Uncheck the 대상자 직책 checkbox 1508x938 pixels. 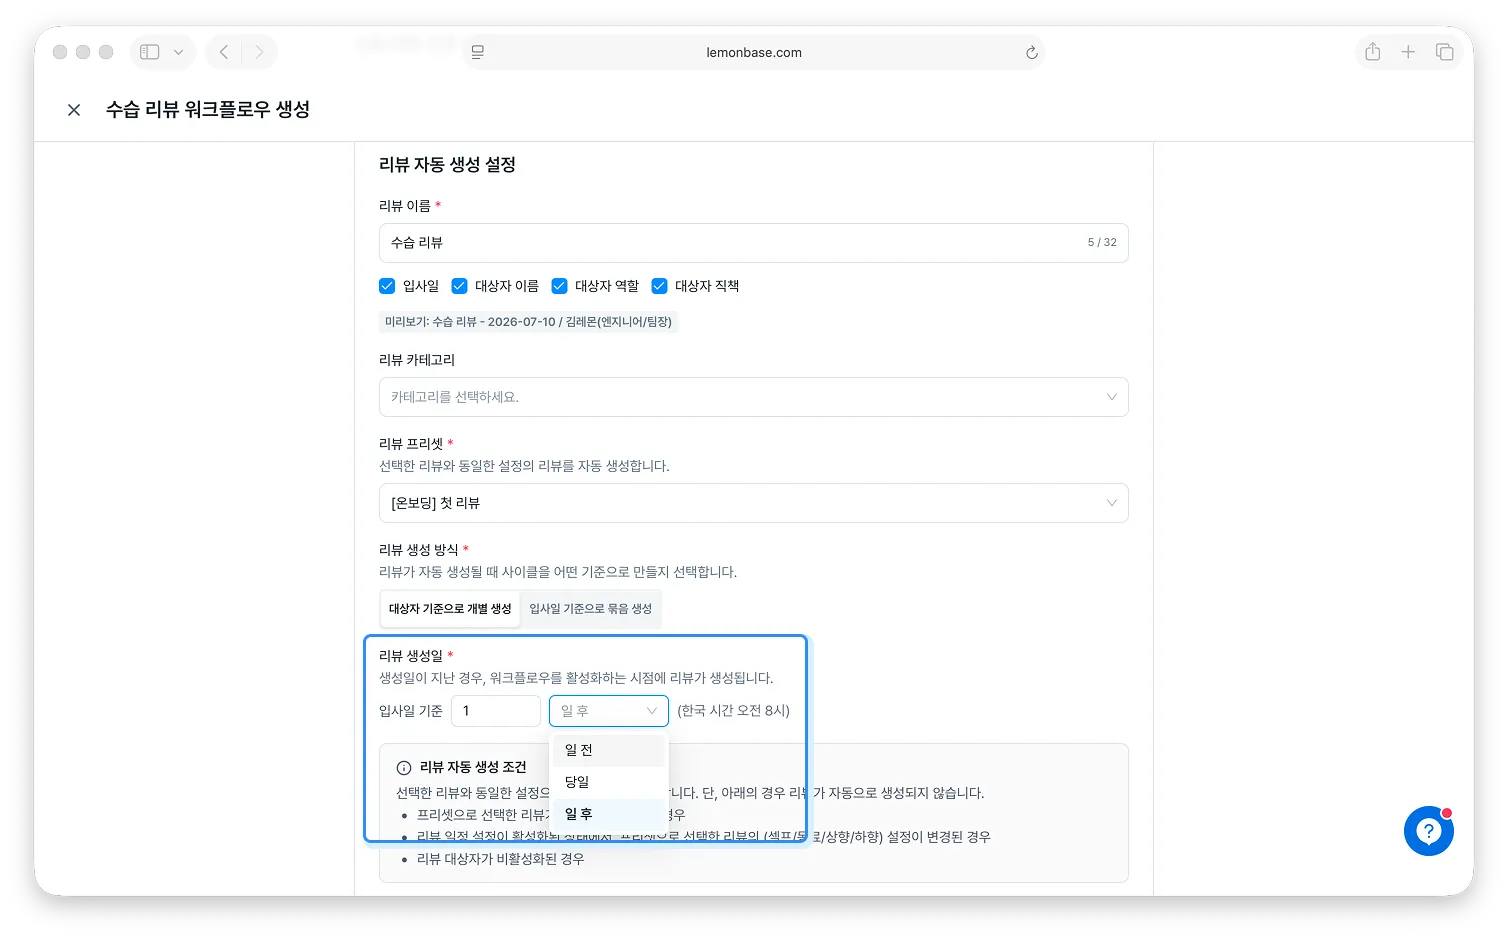(659, 286)
